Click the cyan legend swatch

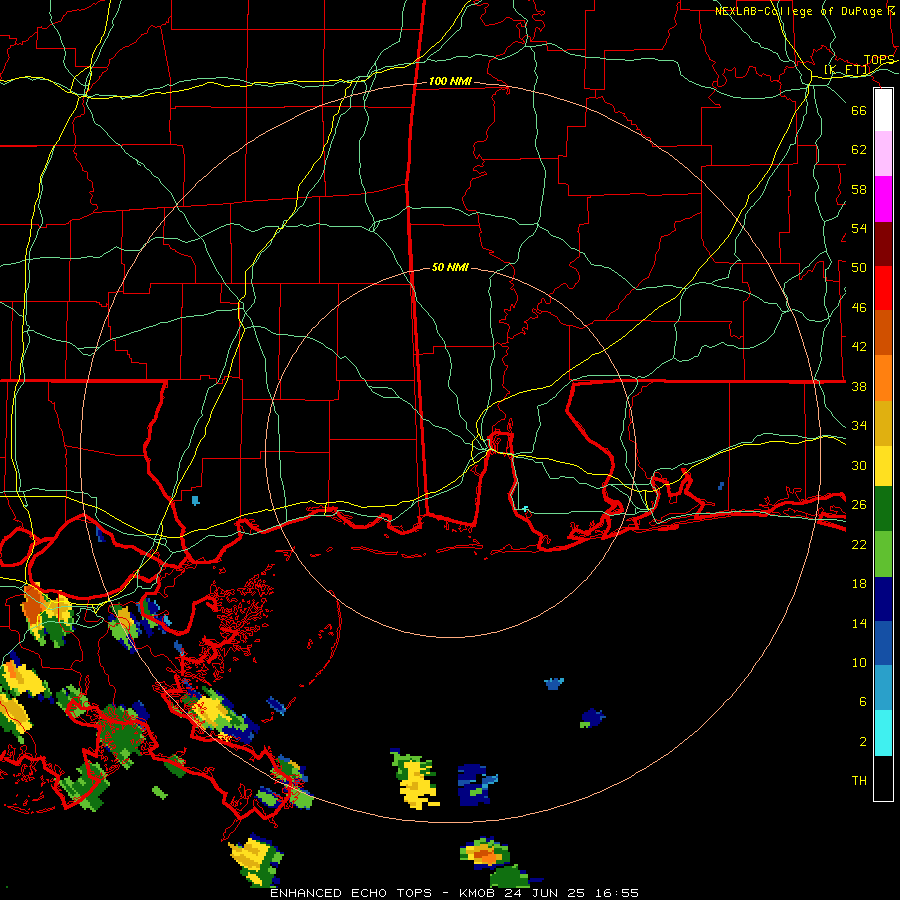point(883,733)
